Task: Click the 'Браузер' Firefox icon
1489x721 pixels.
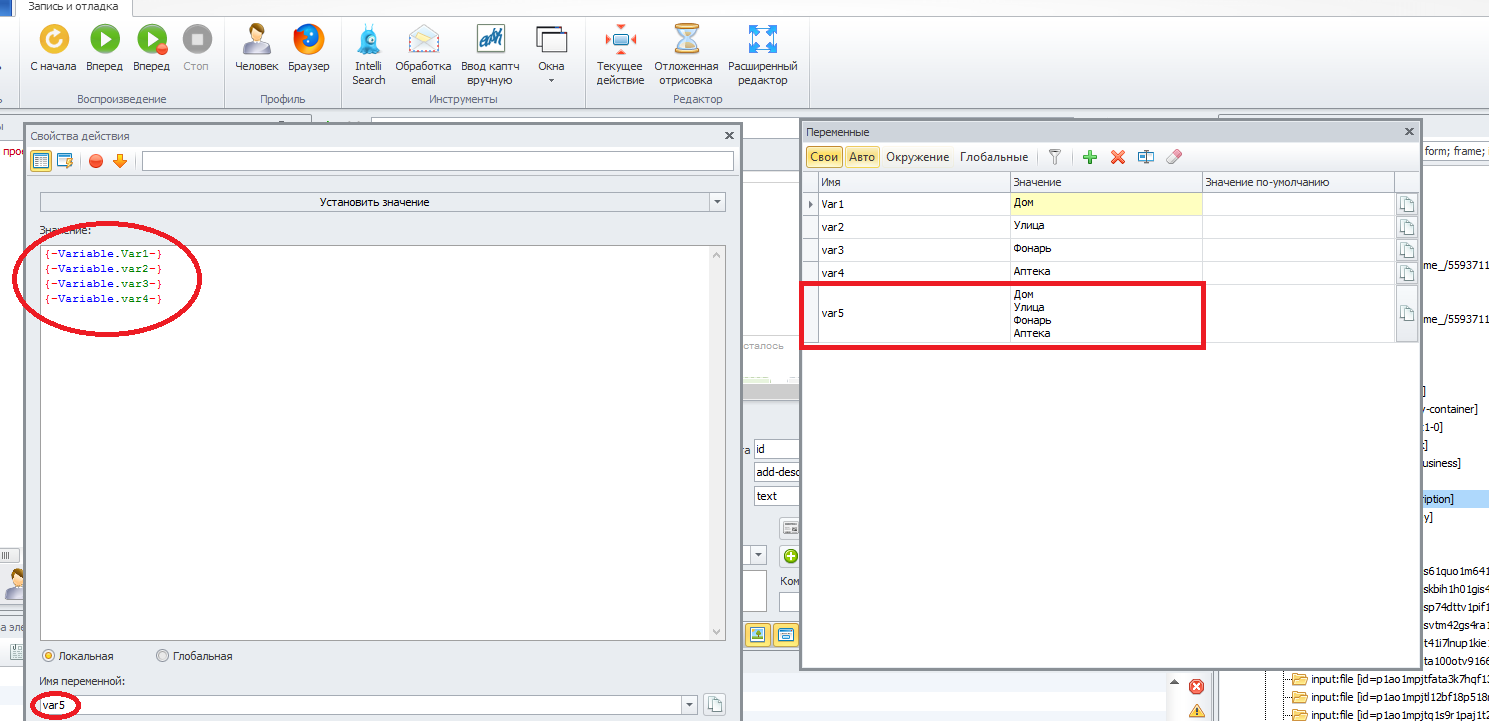Action: point(309,41)
